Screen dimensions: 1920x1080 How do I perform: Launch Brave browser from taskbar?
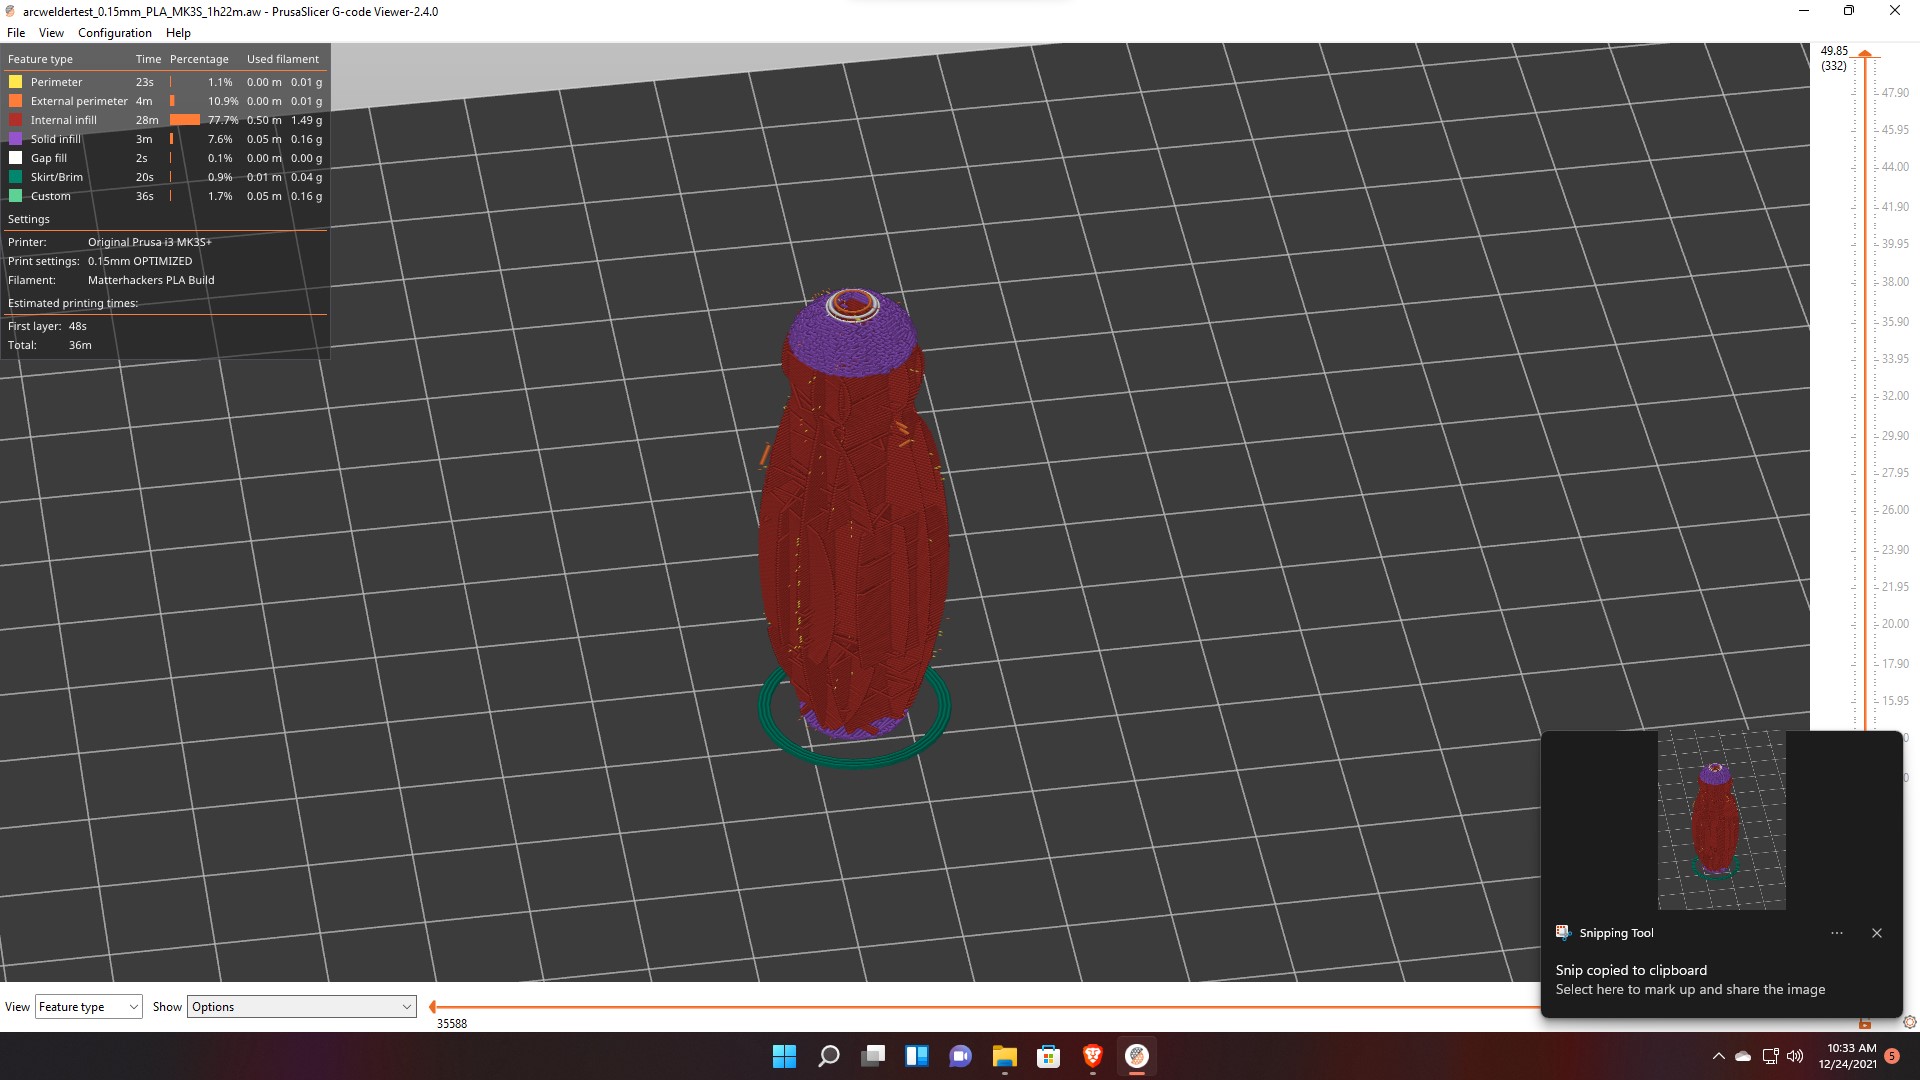(1092, 1056)
